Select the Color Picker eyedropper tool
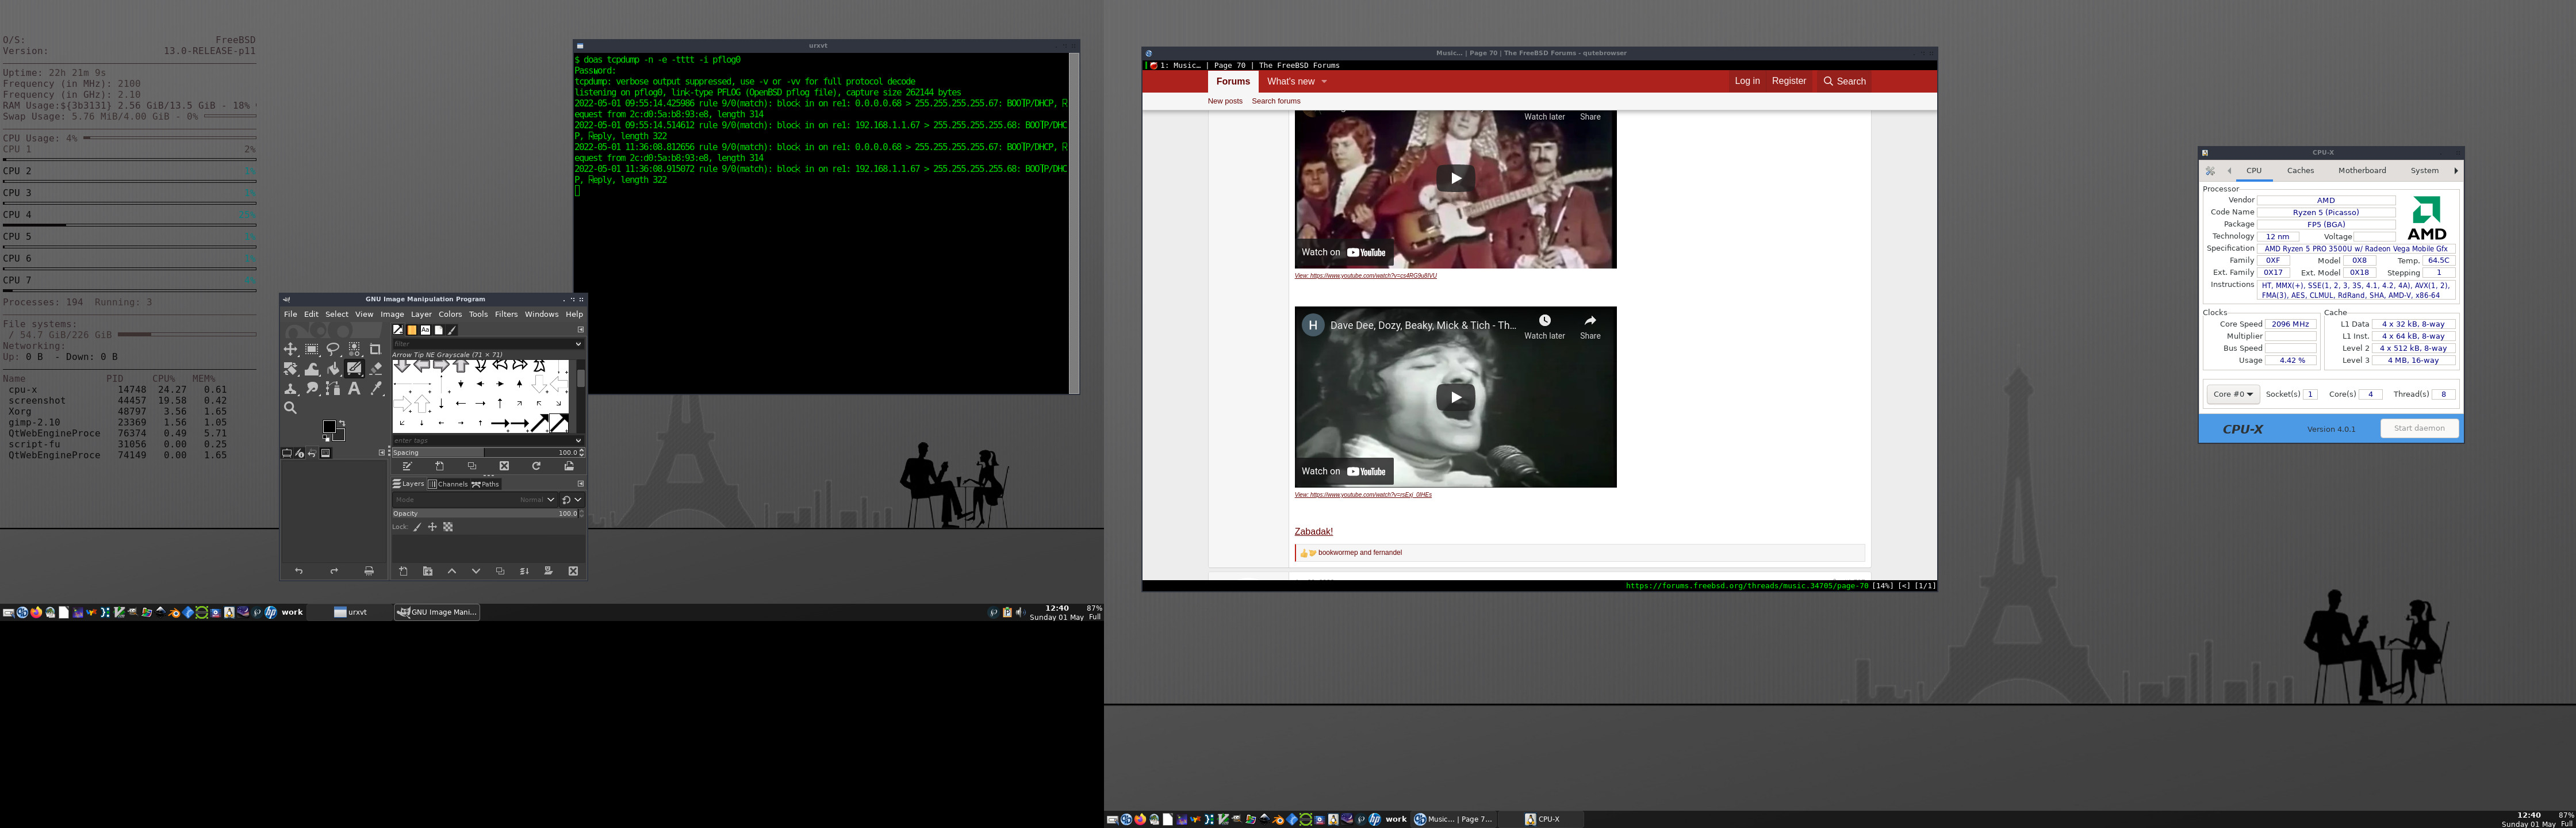Viewport: 2576px width, 828px height. (376, 388)
